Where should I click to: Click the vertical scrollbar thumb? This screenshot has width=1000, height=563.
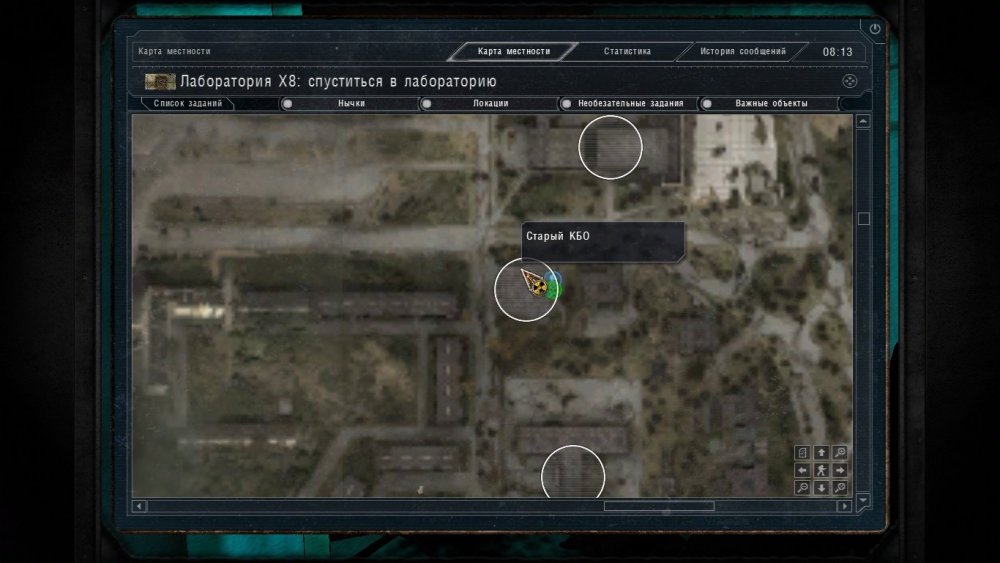coord(864,219)
